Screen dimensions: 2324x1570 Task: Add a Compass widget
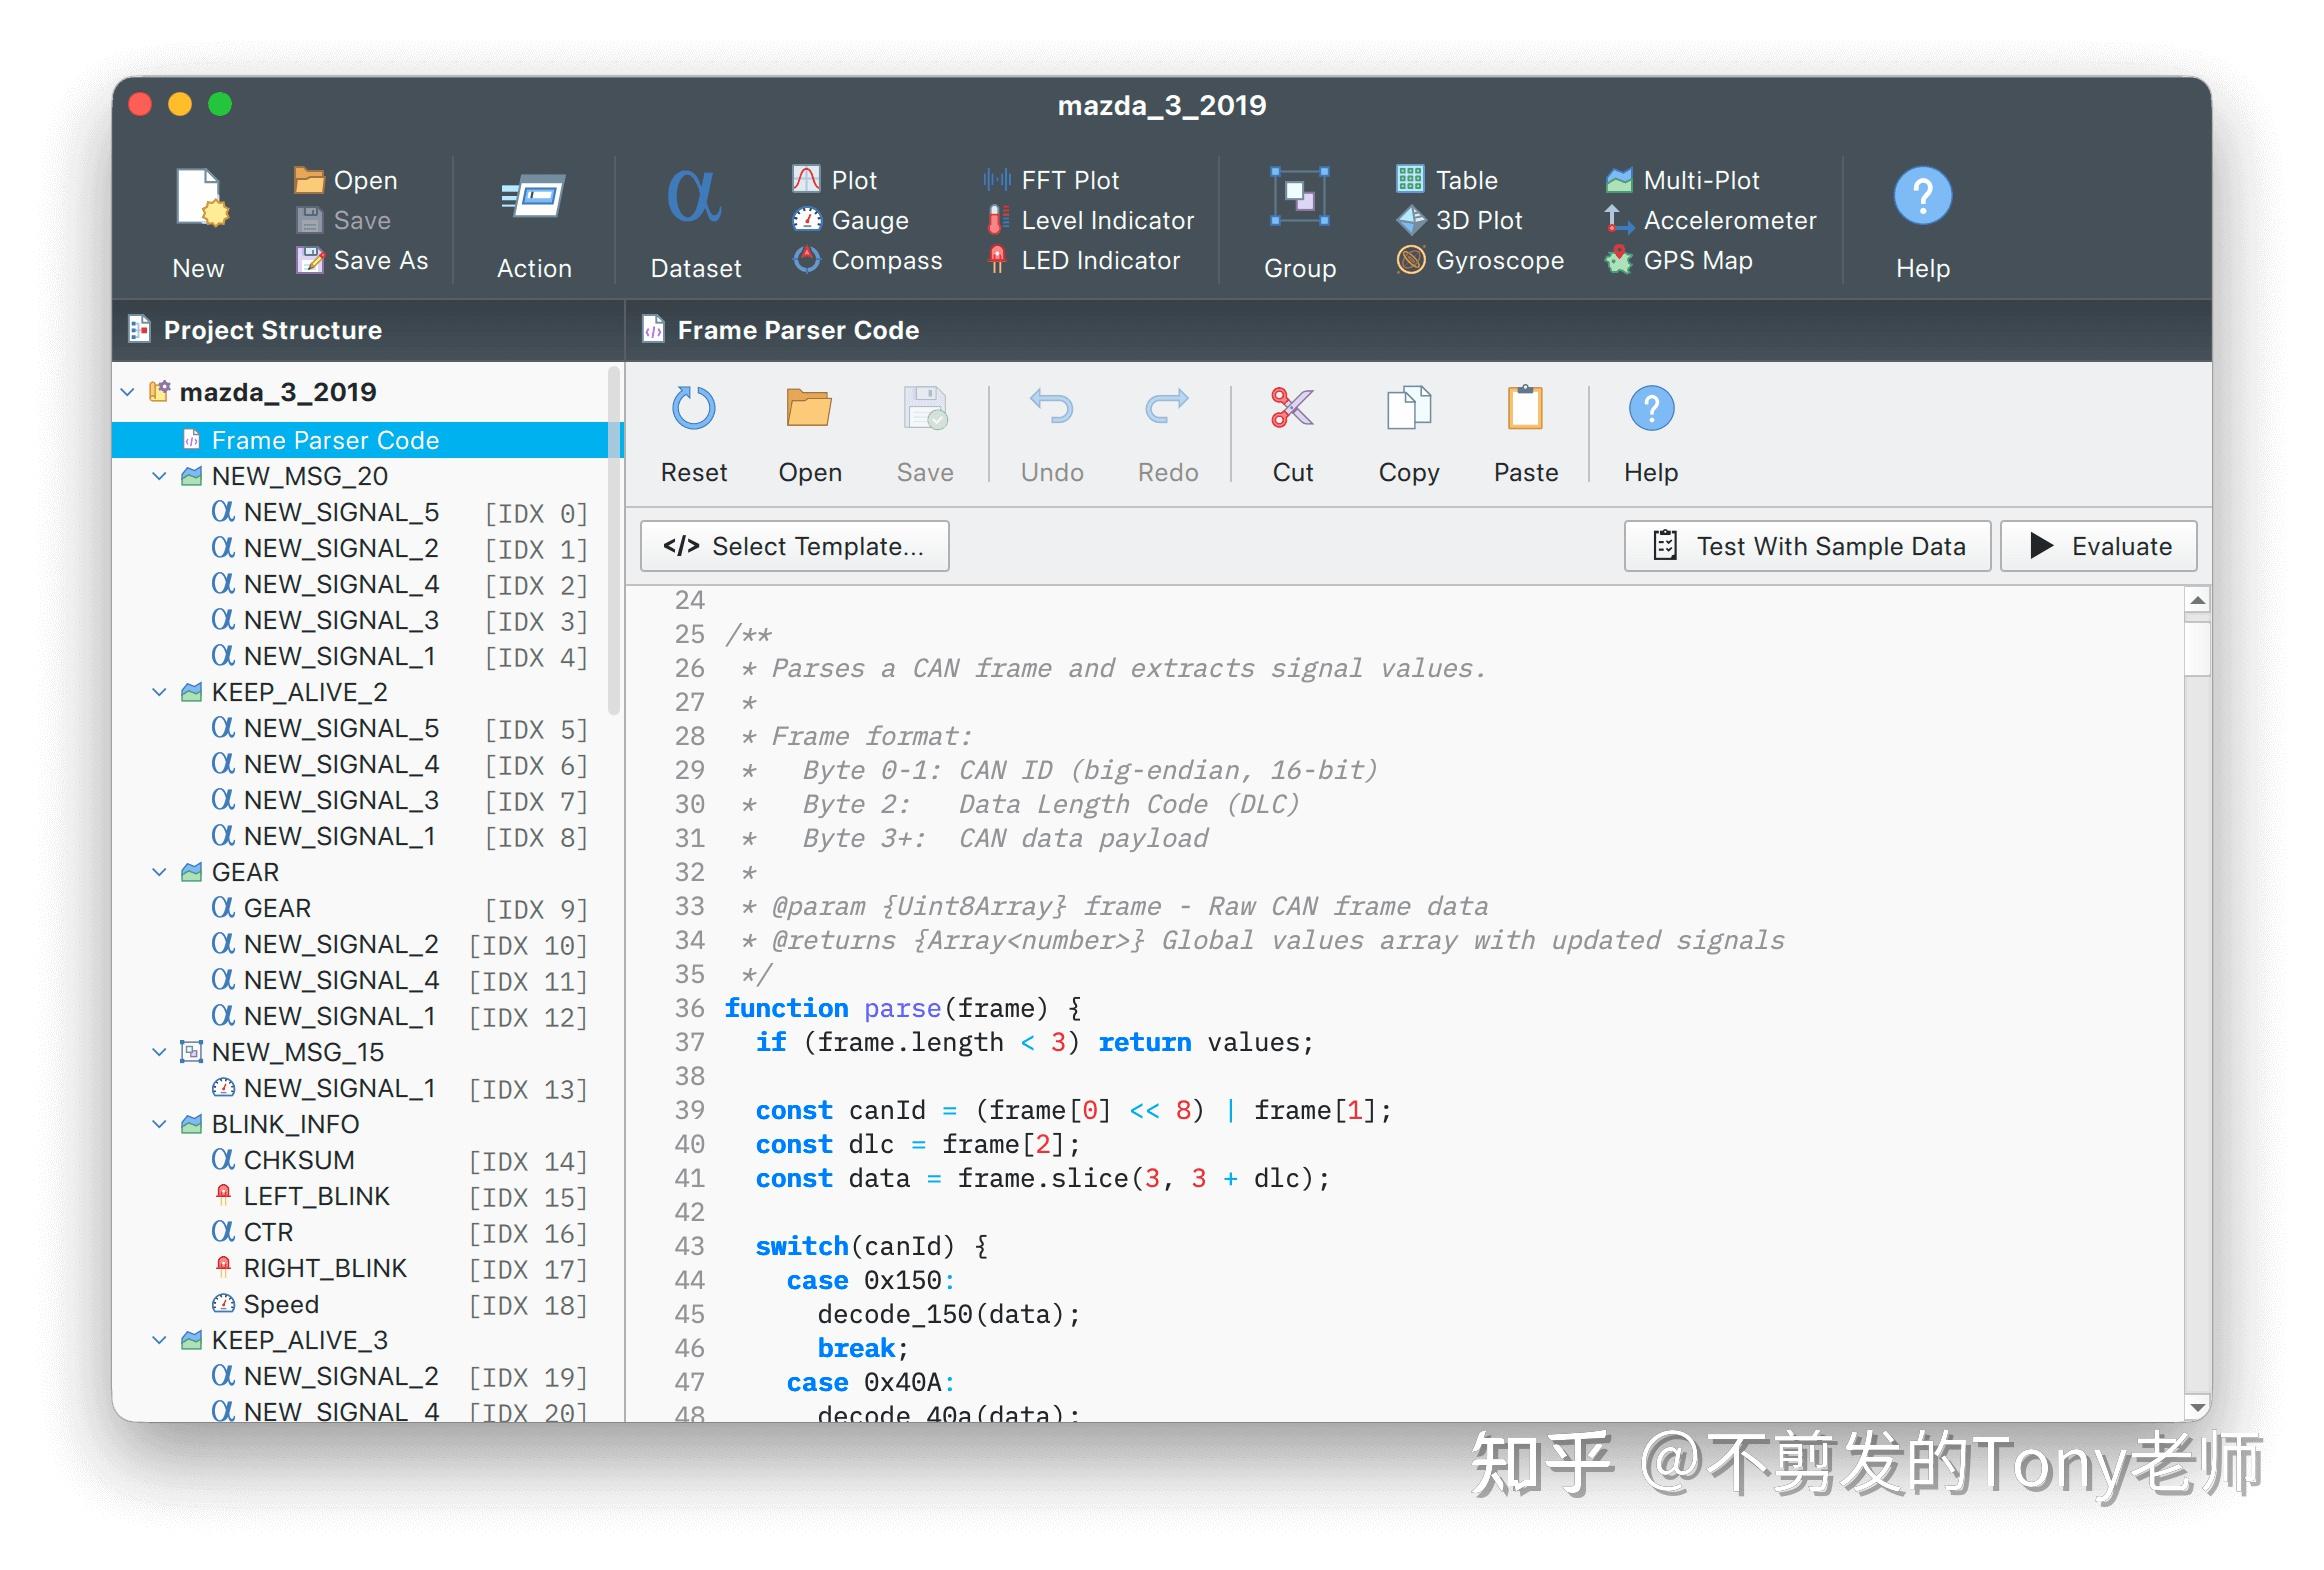[867, 260]
